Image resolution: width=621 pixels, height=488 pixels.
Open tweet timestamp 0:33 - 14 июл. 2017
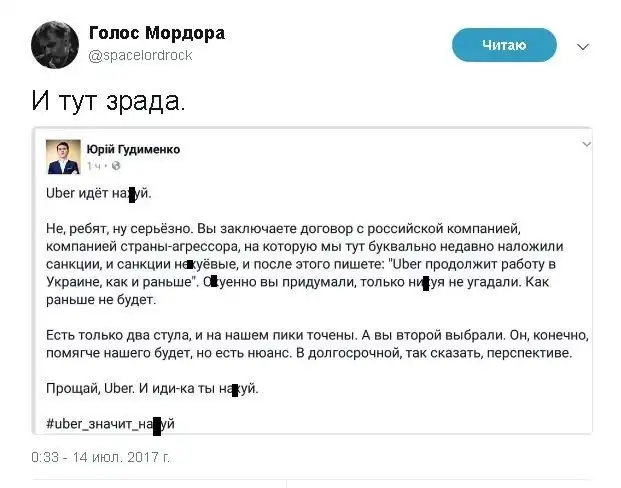[100, 458]
